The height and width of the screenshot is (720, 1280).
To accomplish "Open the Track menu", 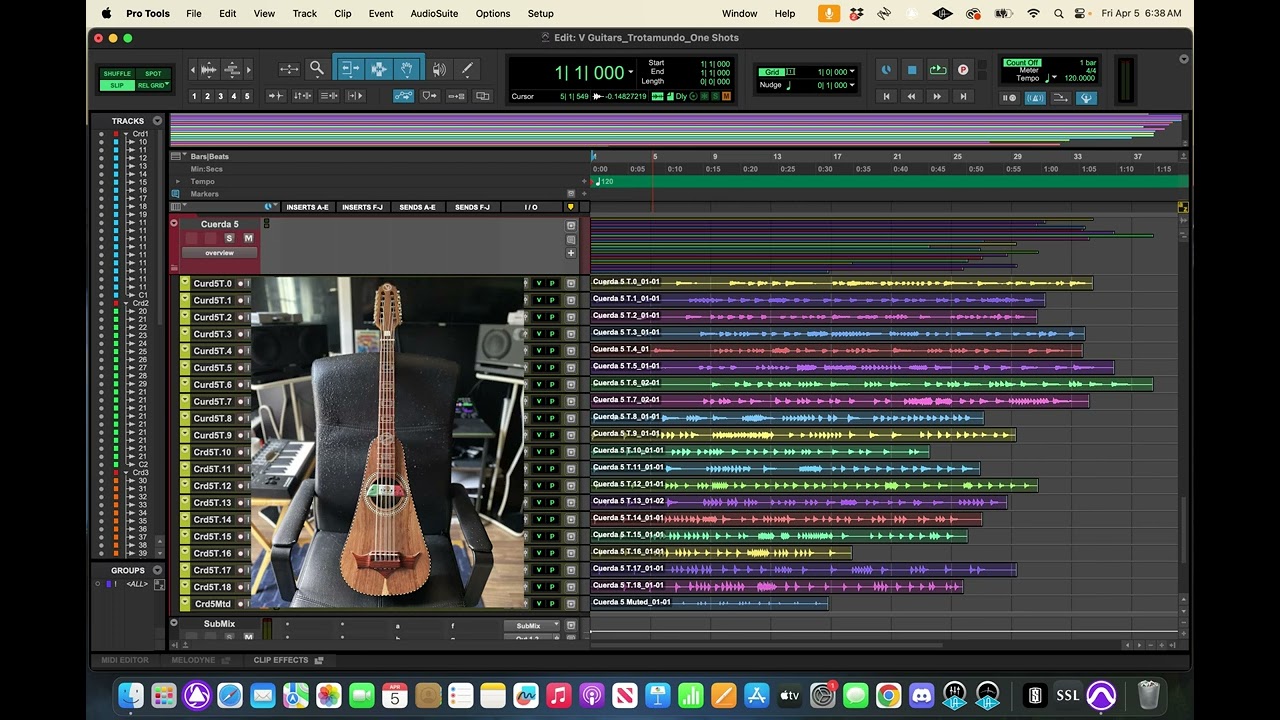I will coord(305,13).
